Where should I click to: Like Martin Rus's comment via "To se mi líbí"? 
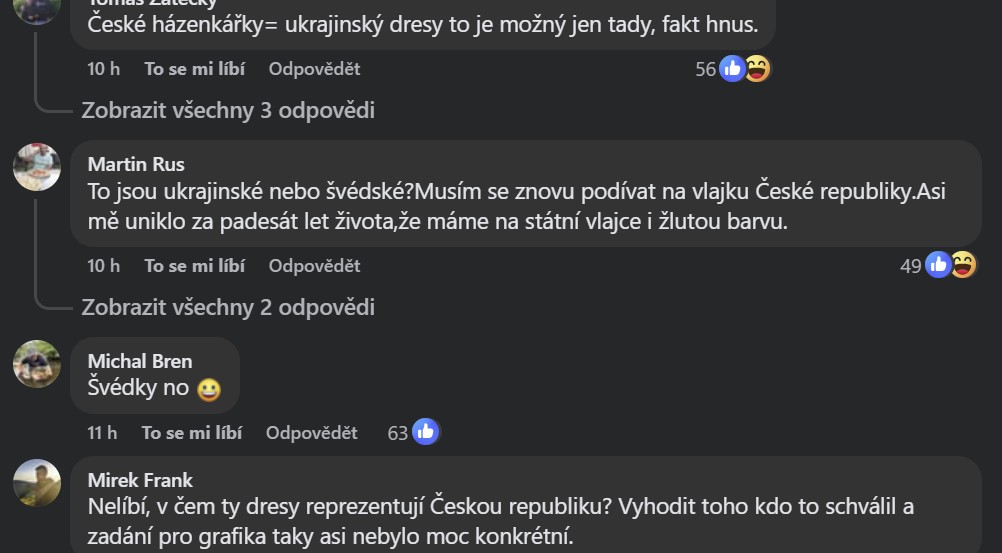pos(194,266)
